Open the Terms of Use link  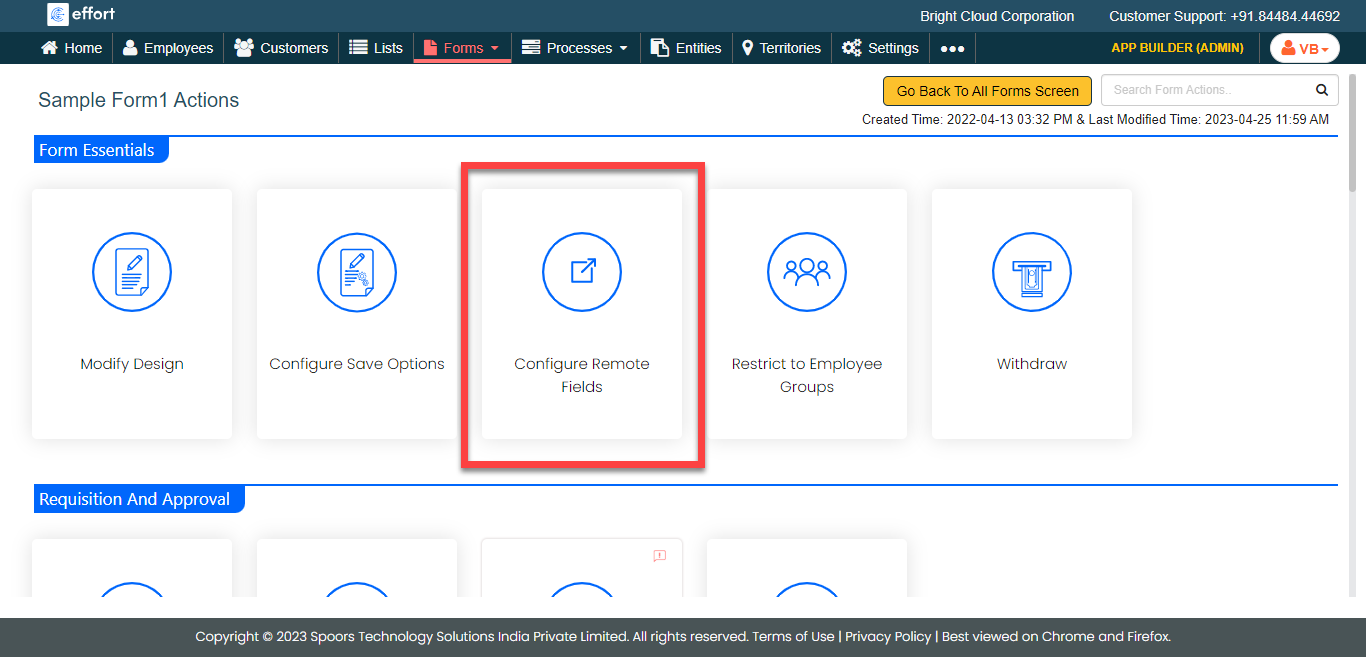tap(793, 636)
